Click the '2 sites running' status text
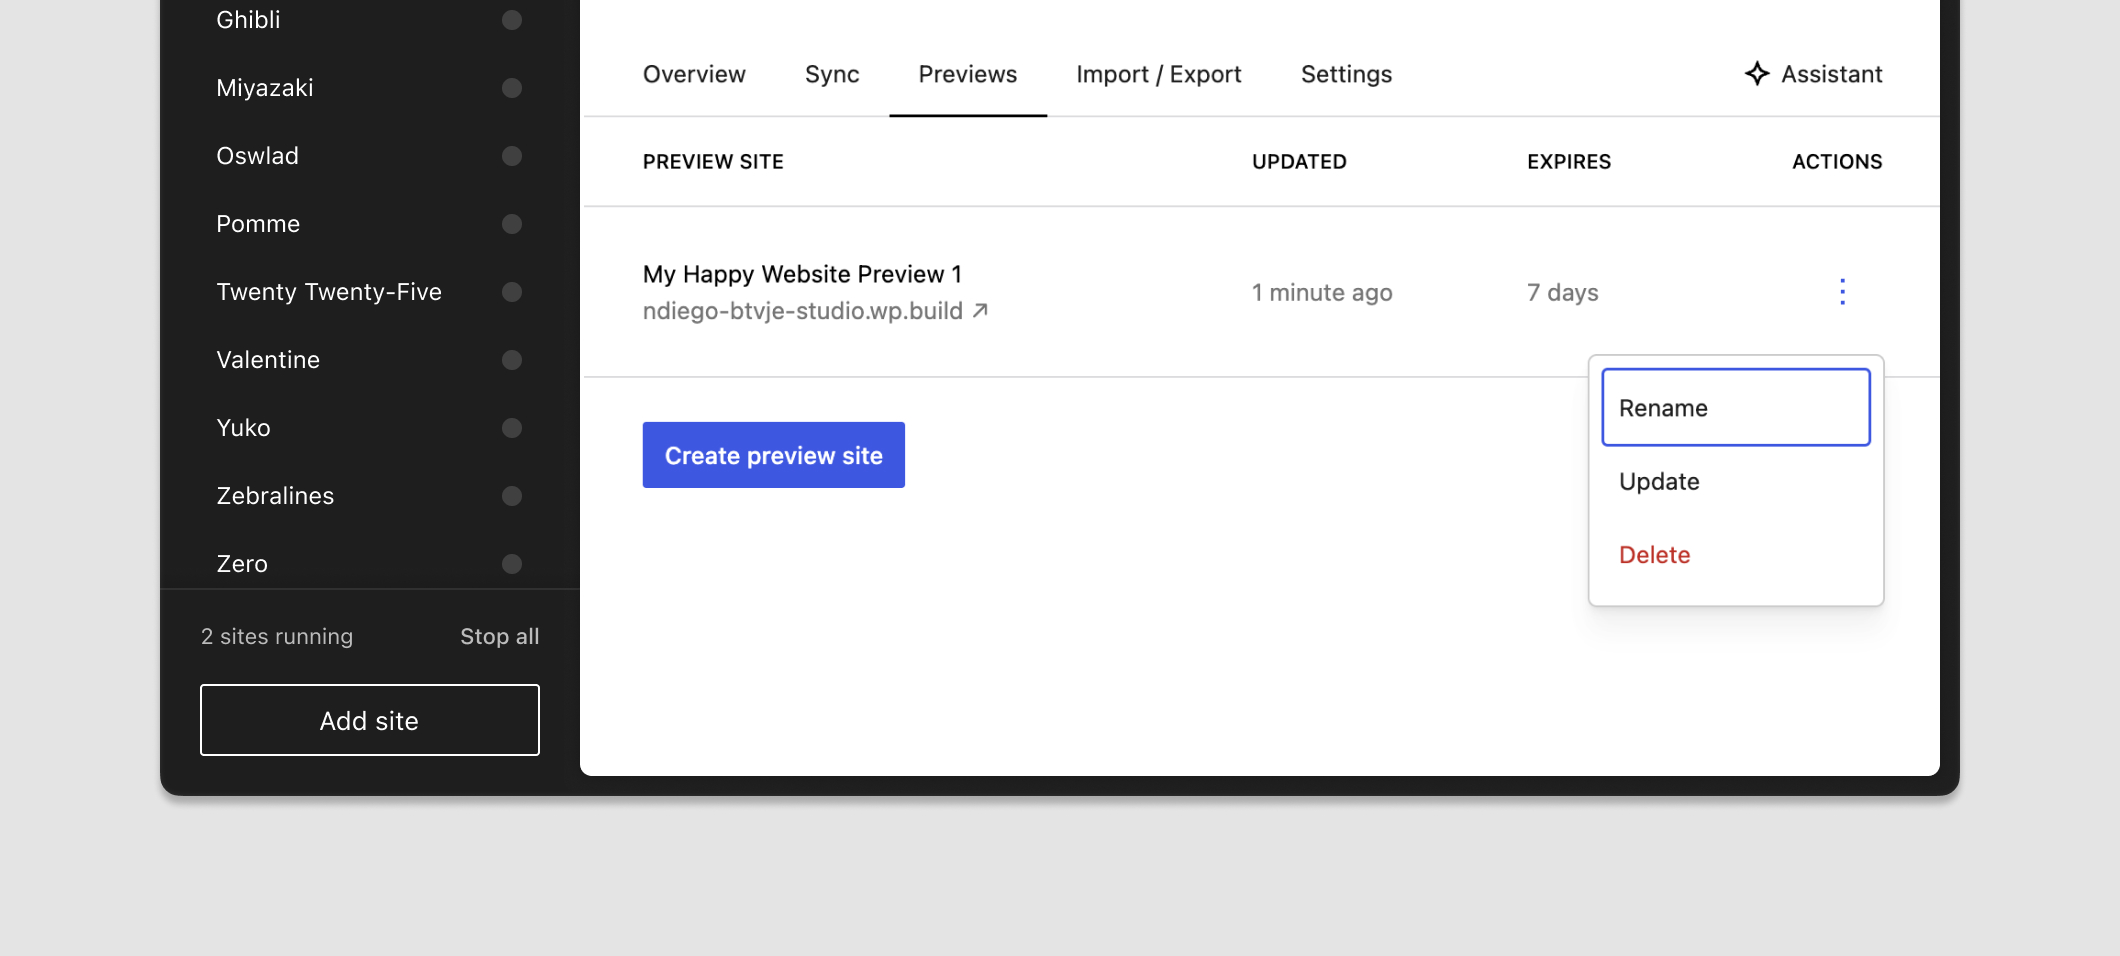The width and height of the screenshot is (2120, 956). (277, 636)
